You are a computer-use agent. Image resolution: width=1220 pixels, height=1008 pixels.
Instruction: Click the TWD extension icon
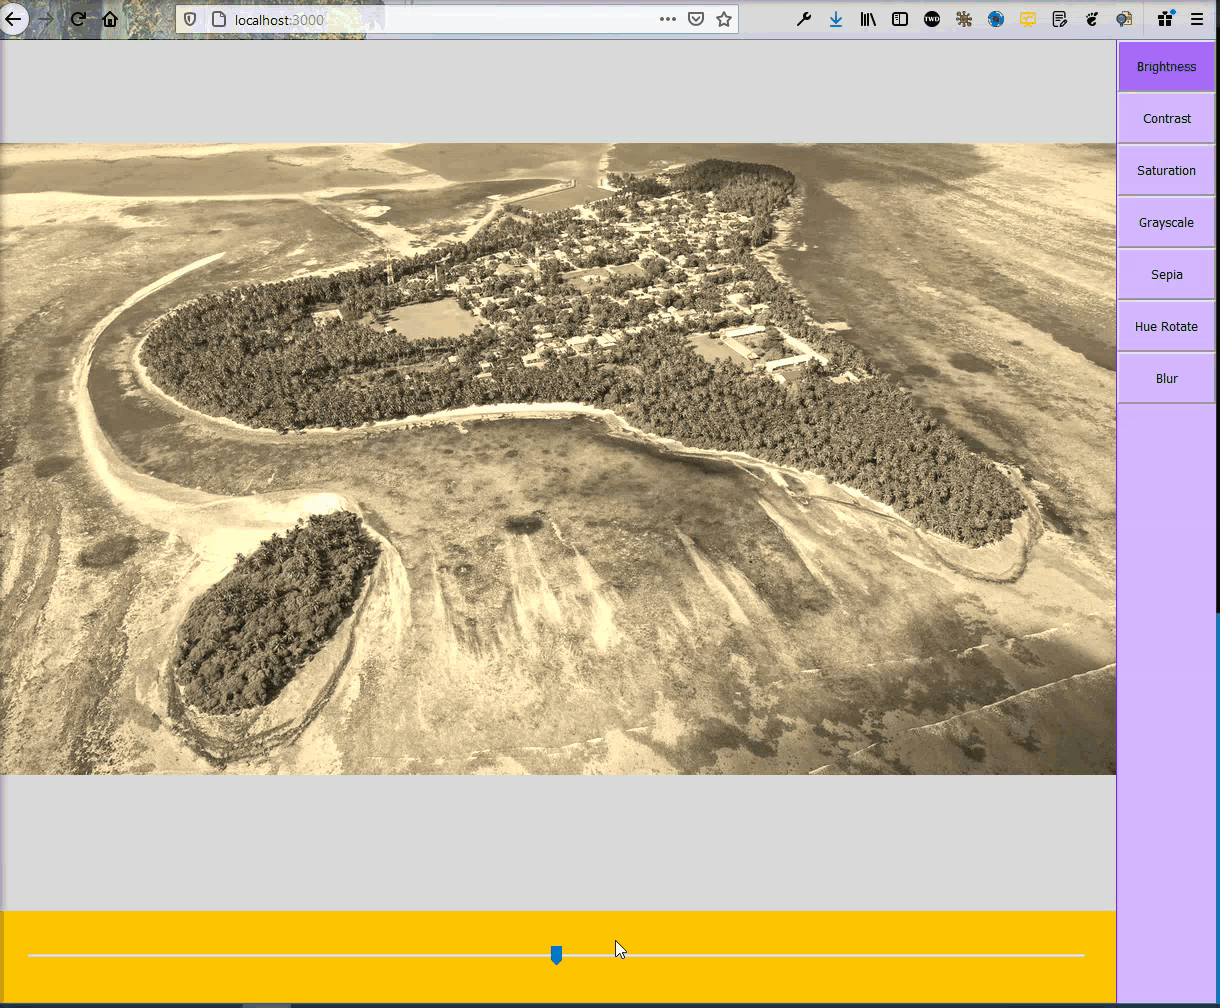click(x=932, y=19)
